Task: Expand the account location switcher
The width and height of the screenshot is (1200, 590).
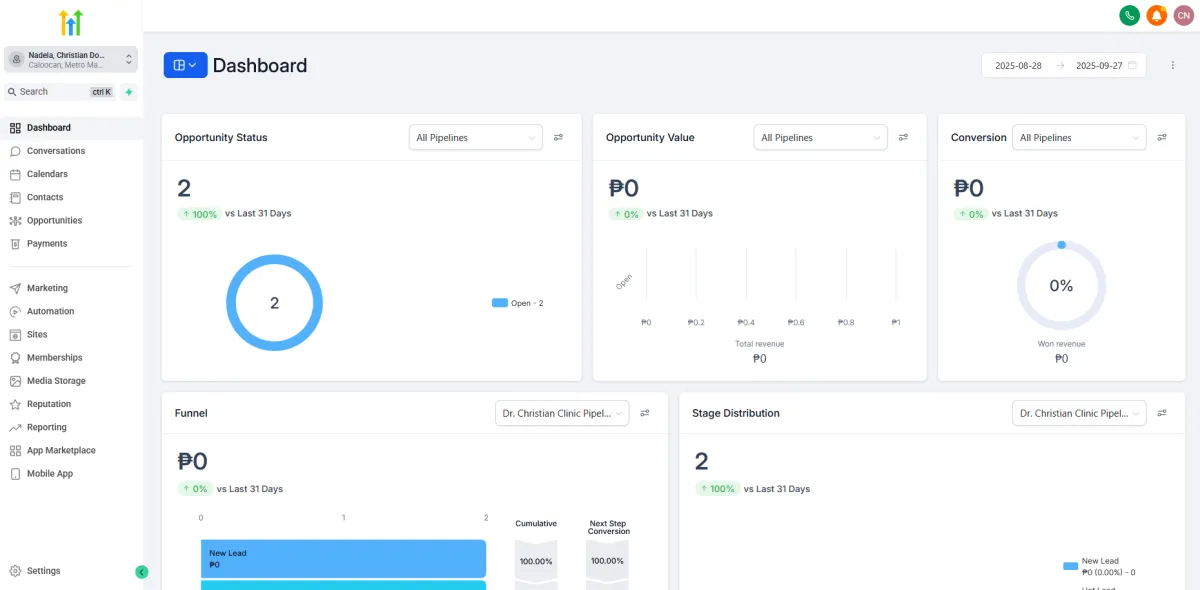Action: pos(71,60)
